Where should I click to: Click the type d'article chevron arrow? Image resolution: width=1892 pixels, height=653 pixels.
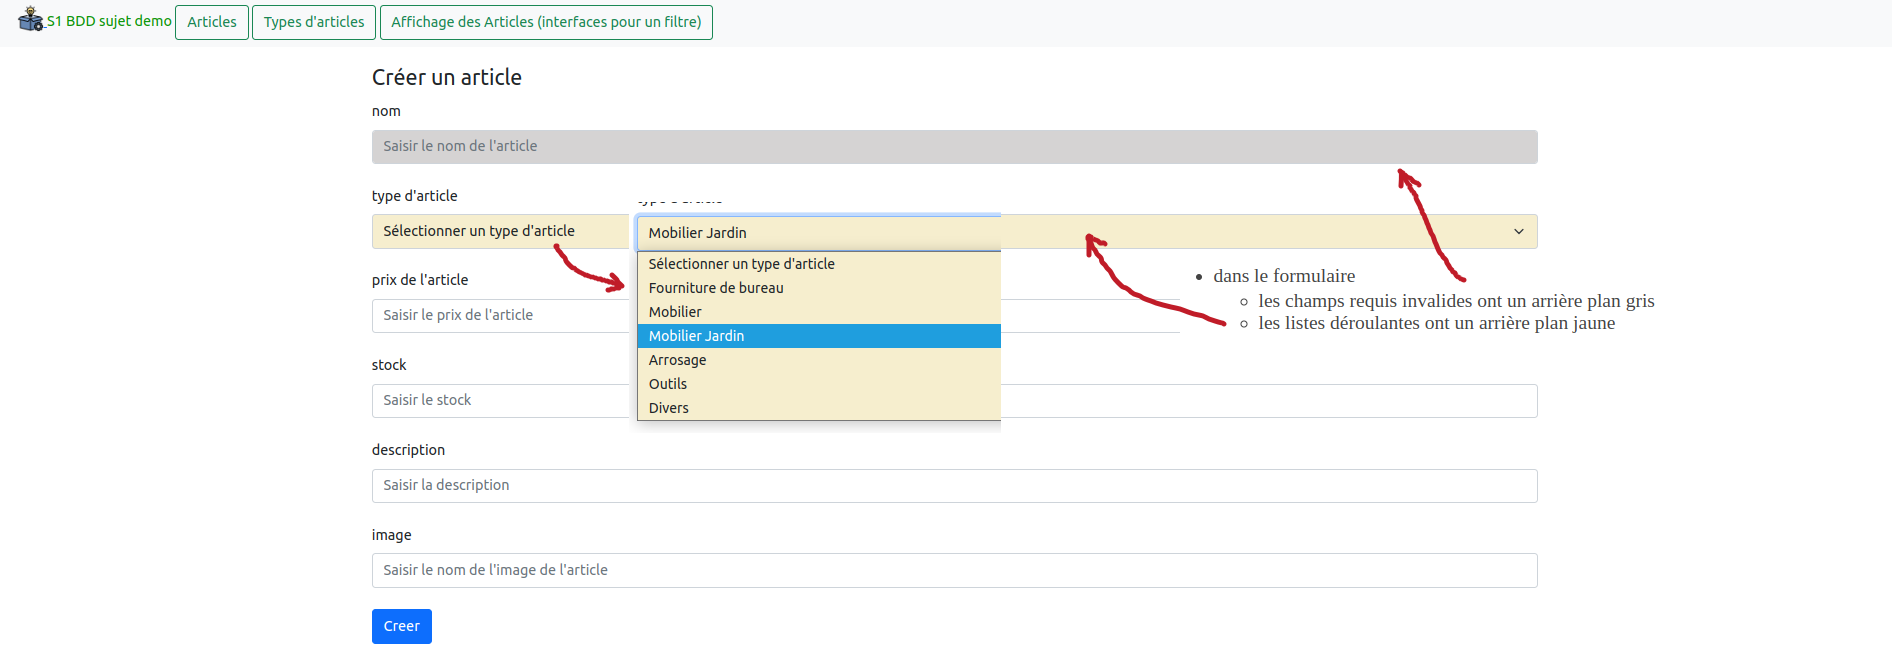(1518, 232)
